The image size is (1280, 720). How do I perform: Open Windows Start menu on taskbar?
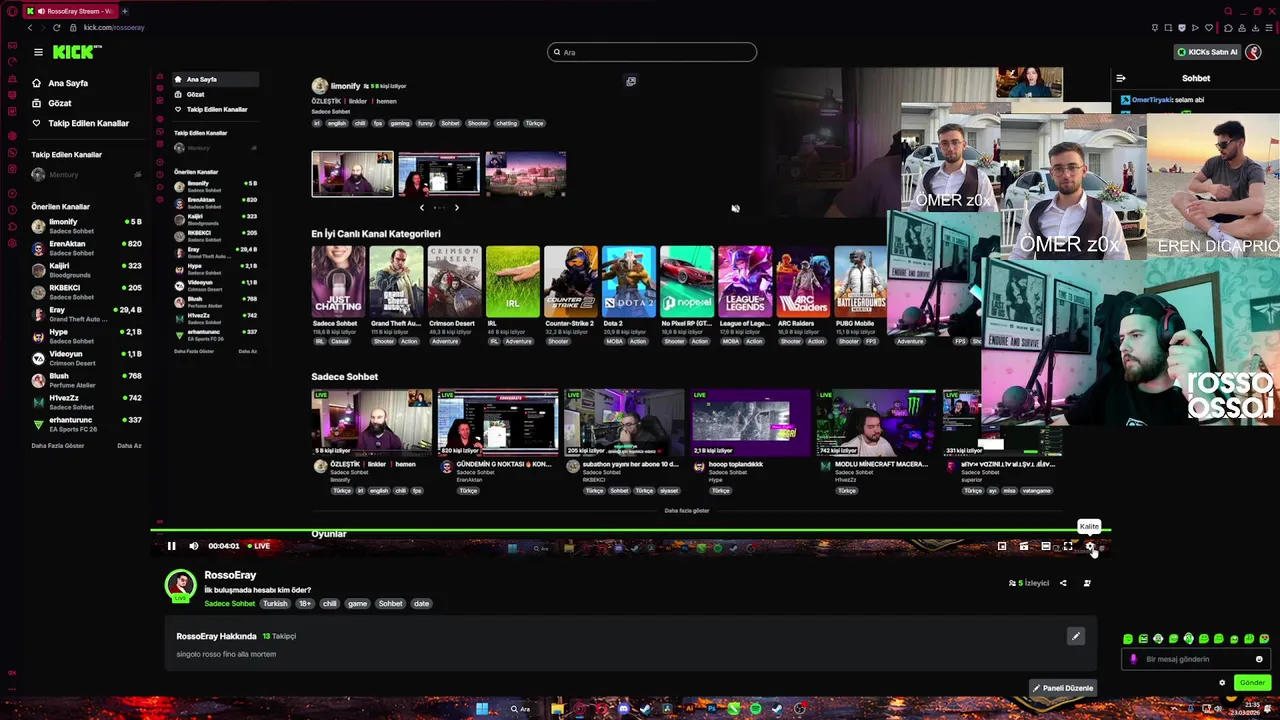click(482, 709)
